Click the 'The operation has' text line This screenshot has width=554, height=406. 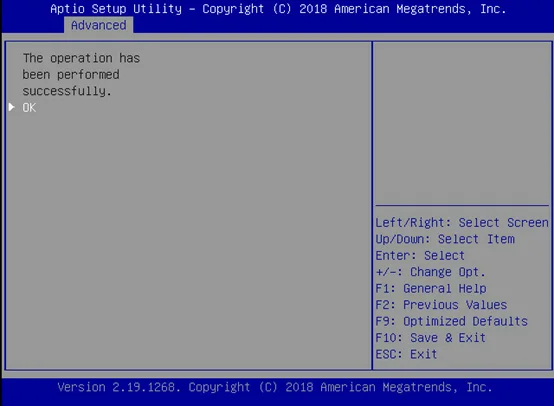click(x=81, y=58)
